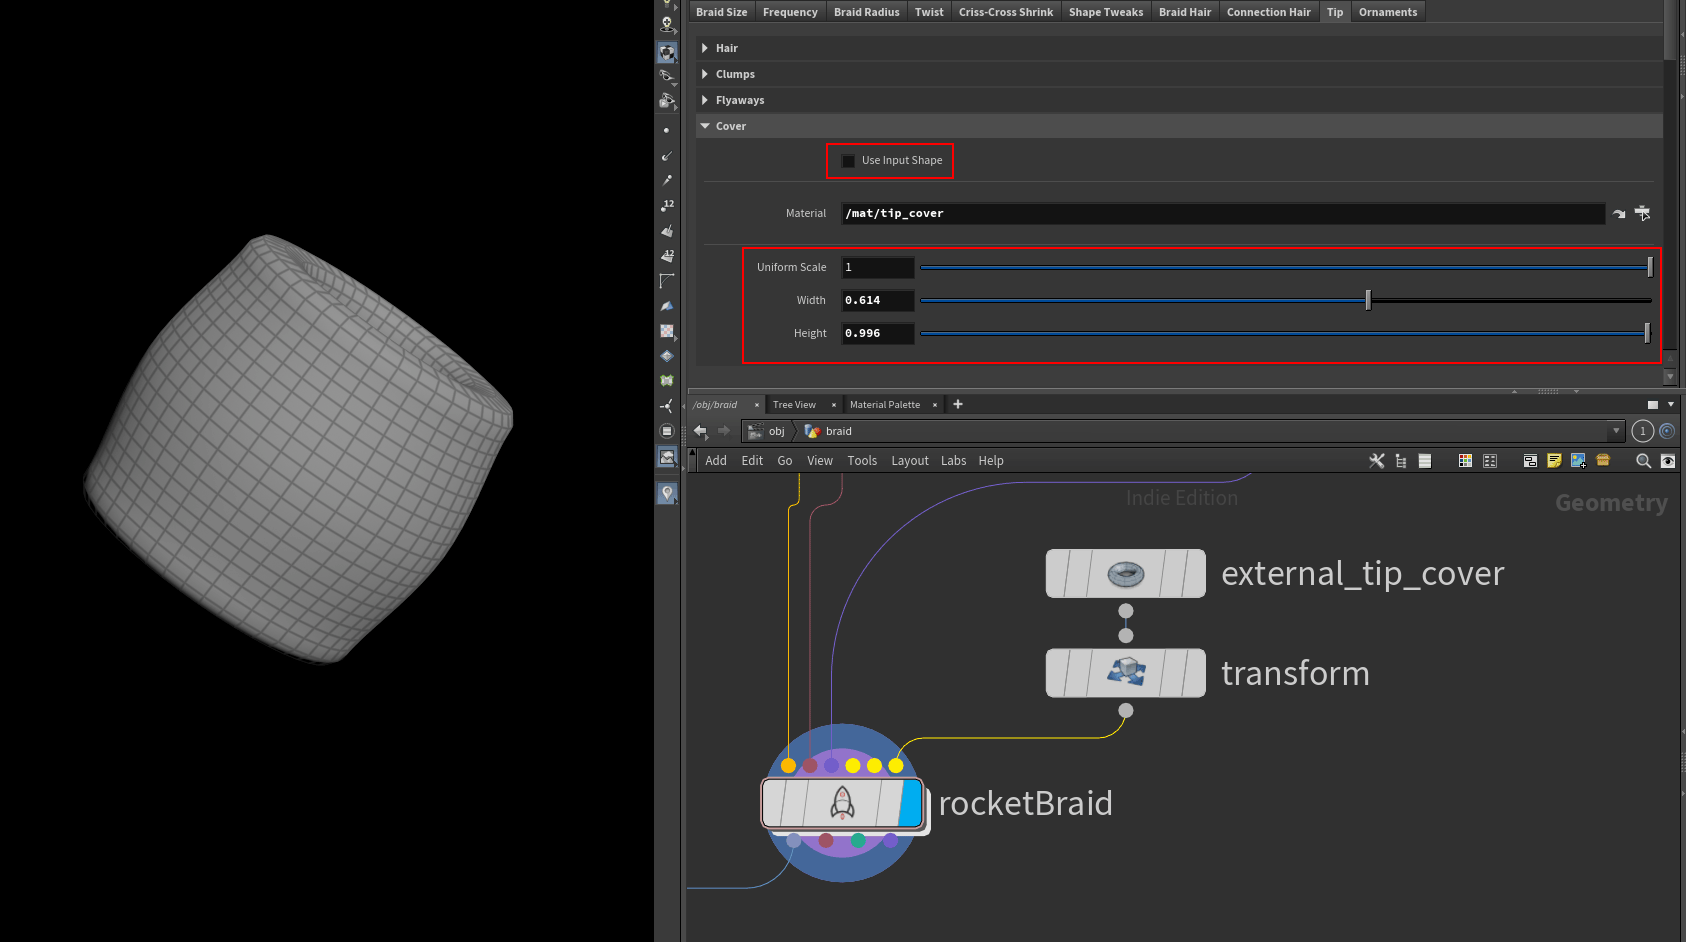
Task: Enable the Use Input Shape checkbox
Action: point(849,161)
